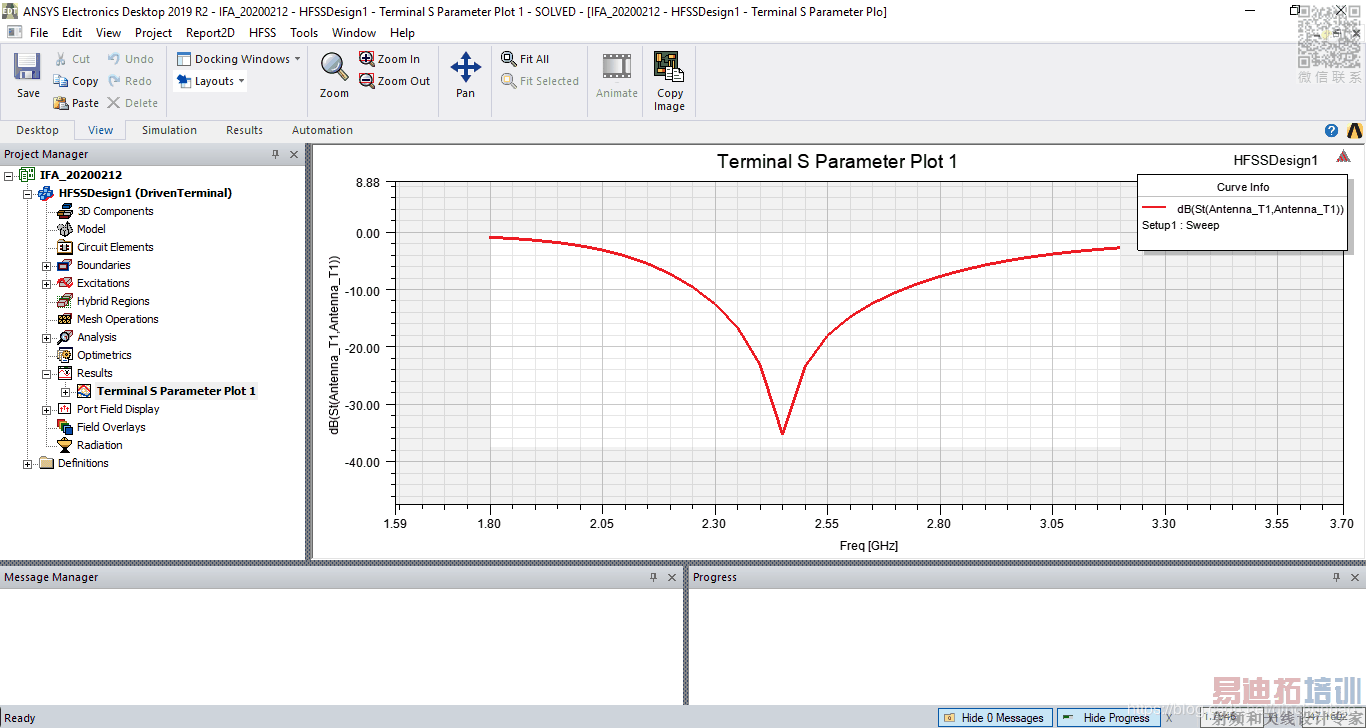The image size is (1366, 728).
Task: Open the Docking Windows dropdown
Action: (239, 59)
